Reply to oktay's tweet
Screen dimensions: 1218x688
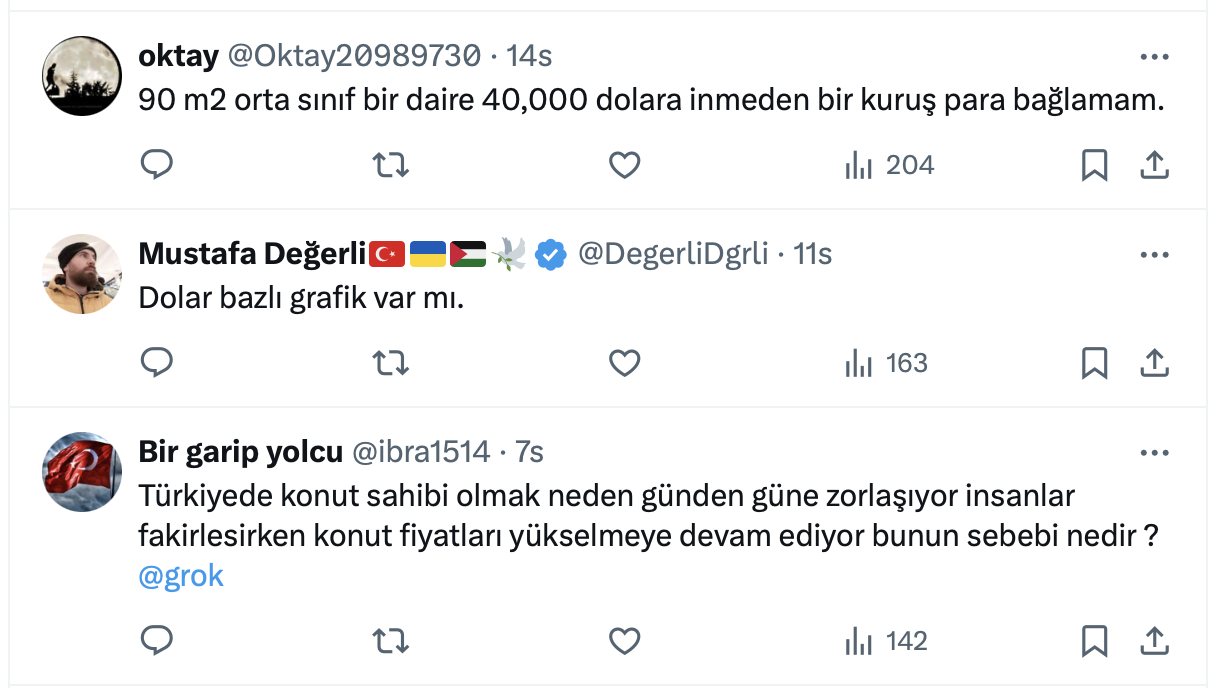pyautogui.click(x=157, y=164)
